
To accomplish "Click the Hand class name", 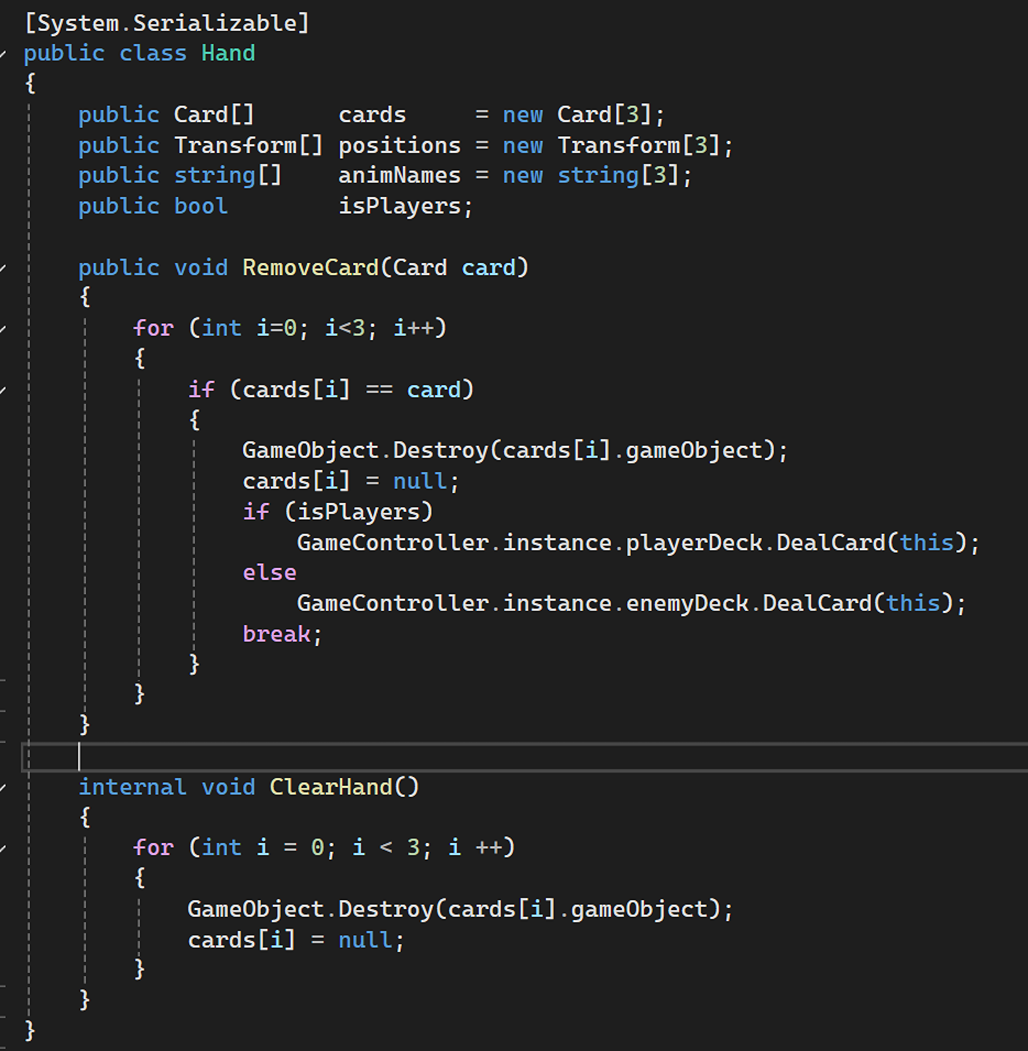I will tap(228, 53).
